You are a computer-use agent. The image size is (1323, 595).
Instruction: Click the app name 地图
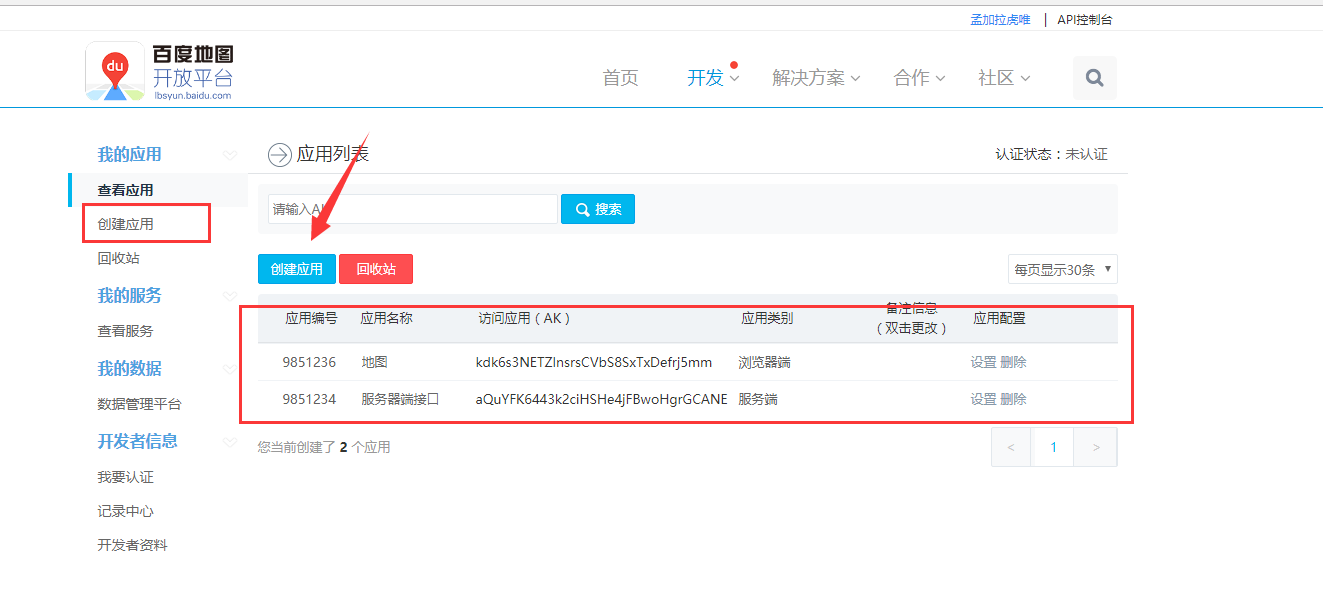tap(374, 362)
